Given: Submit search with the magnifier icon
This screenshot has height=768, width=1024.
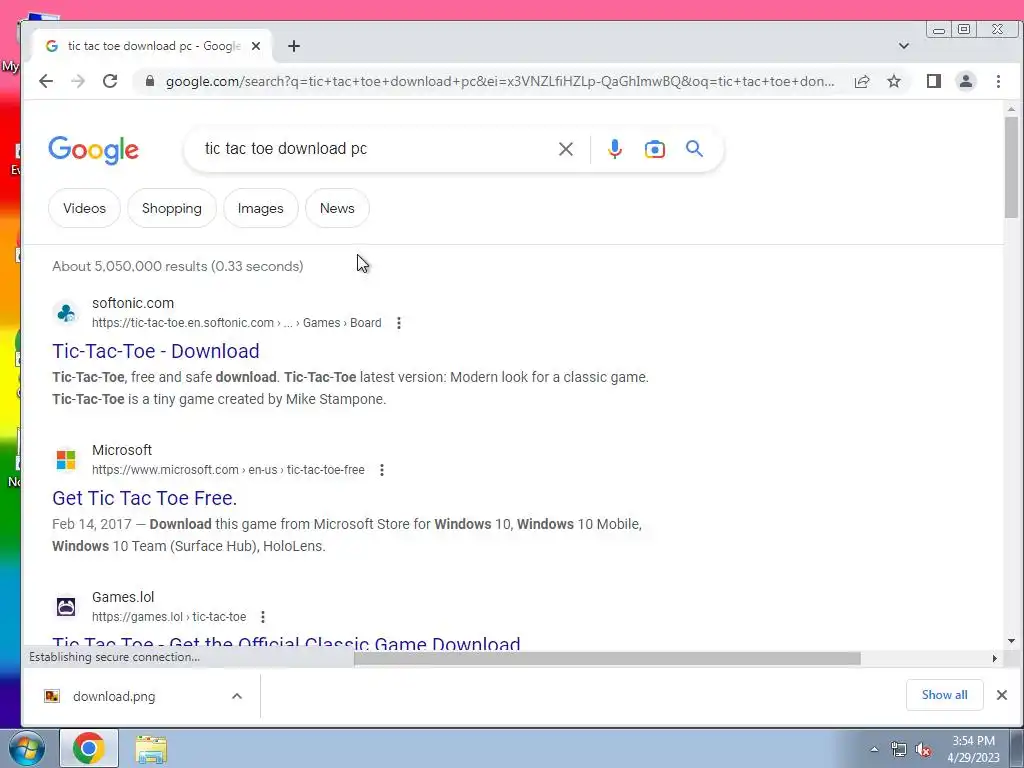Looking at the screenshot, I should [694, 149].
